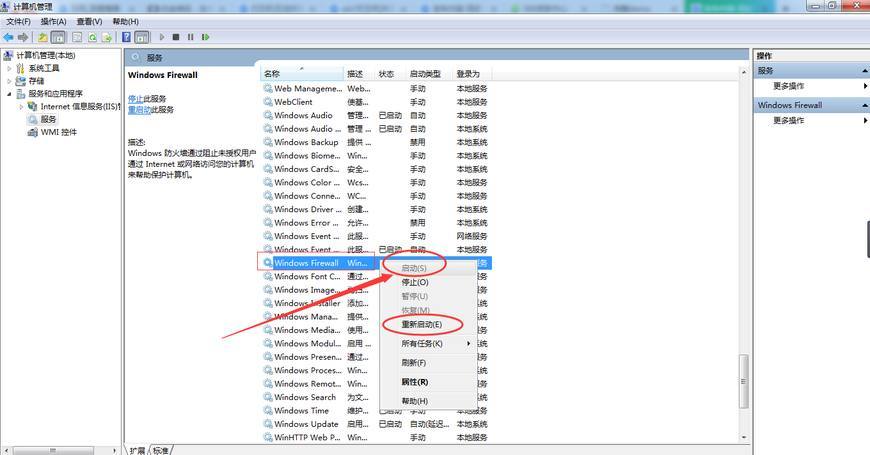This screenshot has width=870, height=455.
Task: Click the services list scroll-up arrow
Action: click(x=744, y=73)
